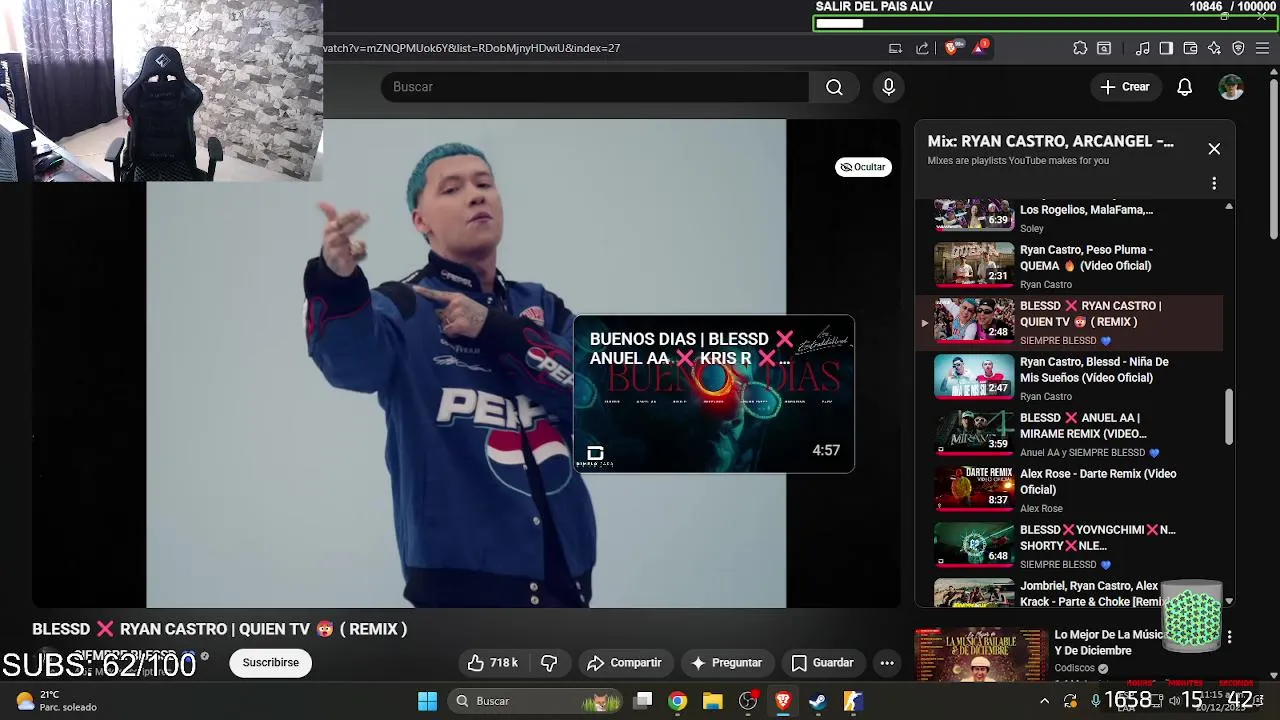Screen dimensions: 1280x720
Task: Open the browser hamburger main menu
Action: point(1263,48)
